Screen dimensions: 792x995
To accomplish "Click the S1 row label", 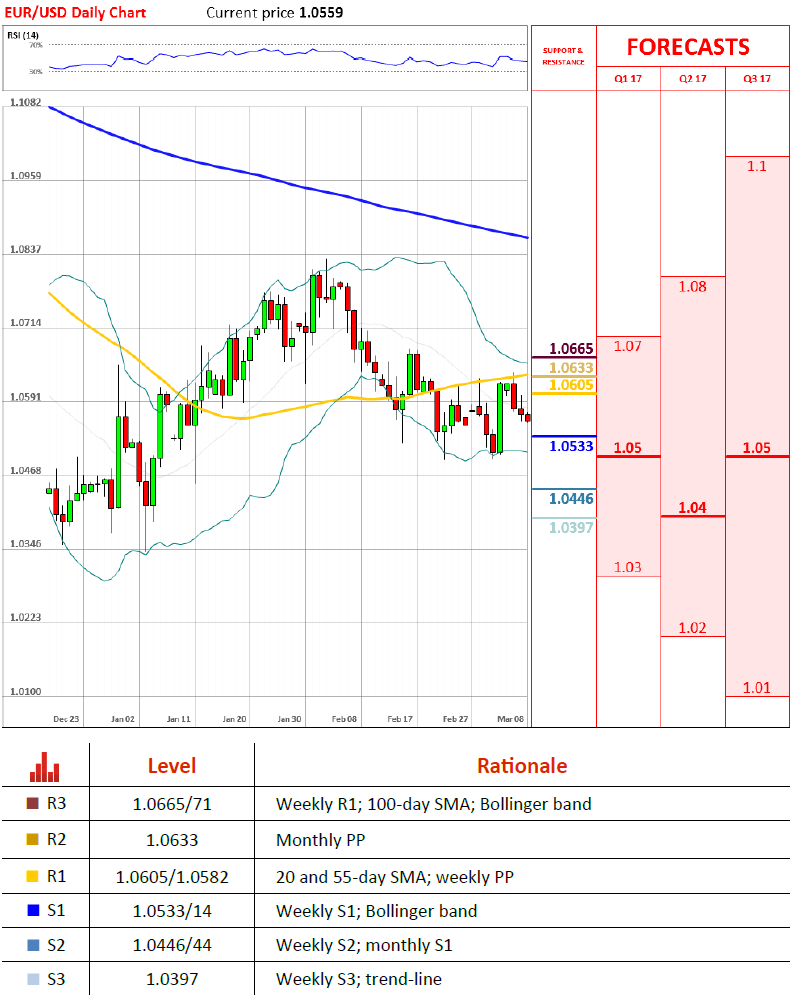I will 56,911.
